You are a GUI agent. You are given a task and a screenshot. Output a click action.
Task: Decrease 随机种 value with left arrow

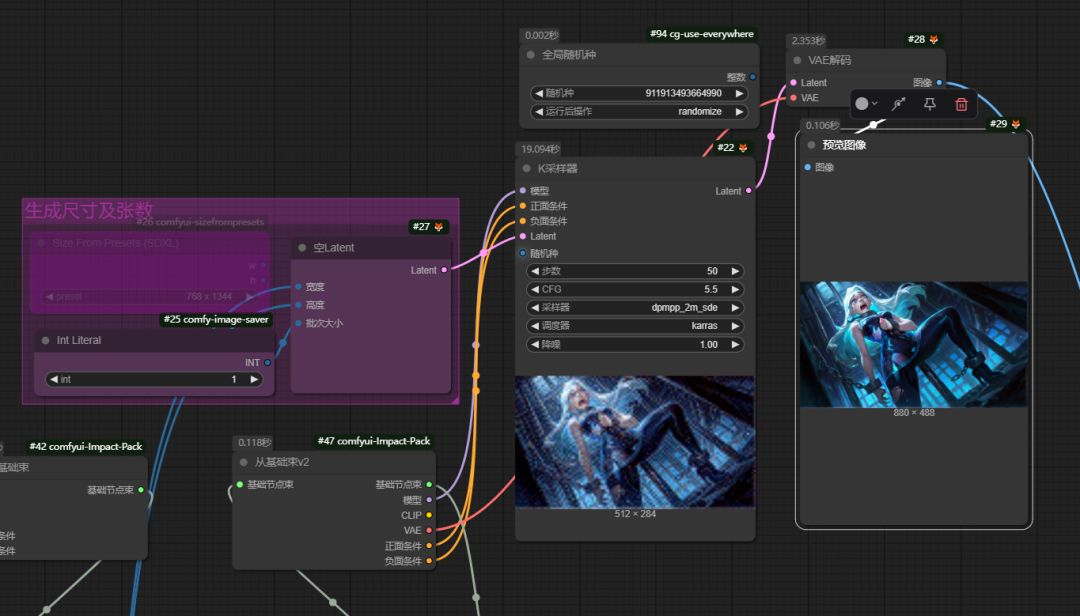[x=539, y=93]
